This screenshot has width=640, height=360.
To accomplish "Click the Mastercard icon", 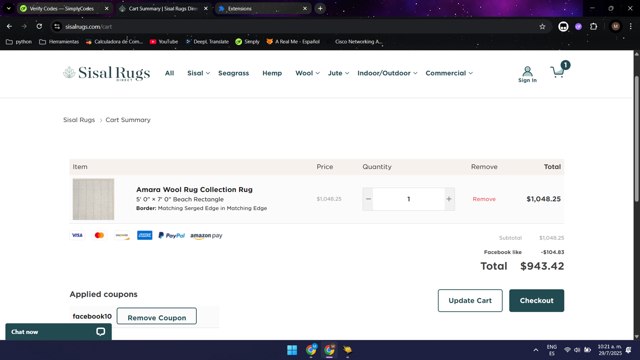I will 99,235.
